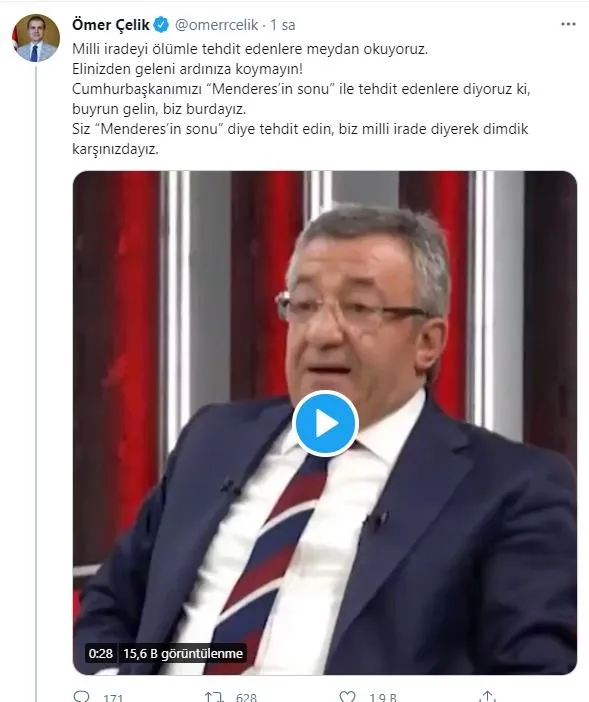
Task: Open the three-dot more options menu
Action: [x=568, y=24]
